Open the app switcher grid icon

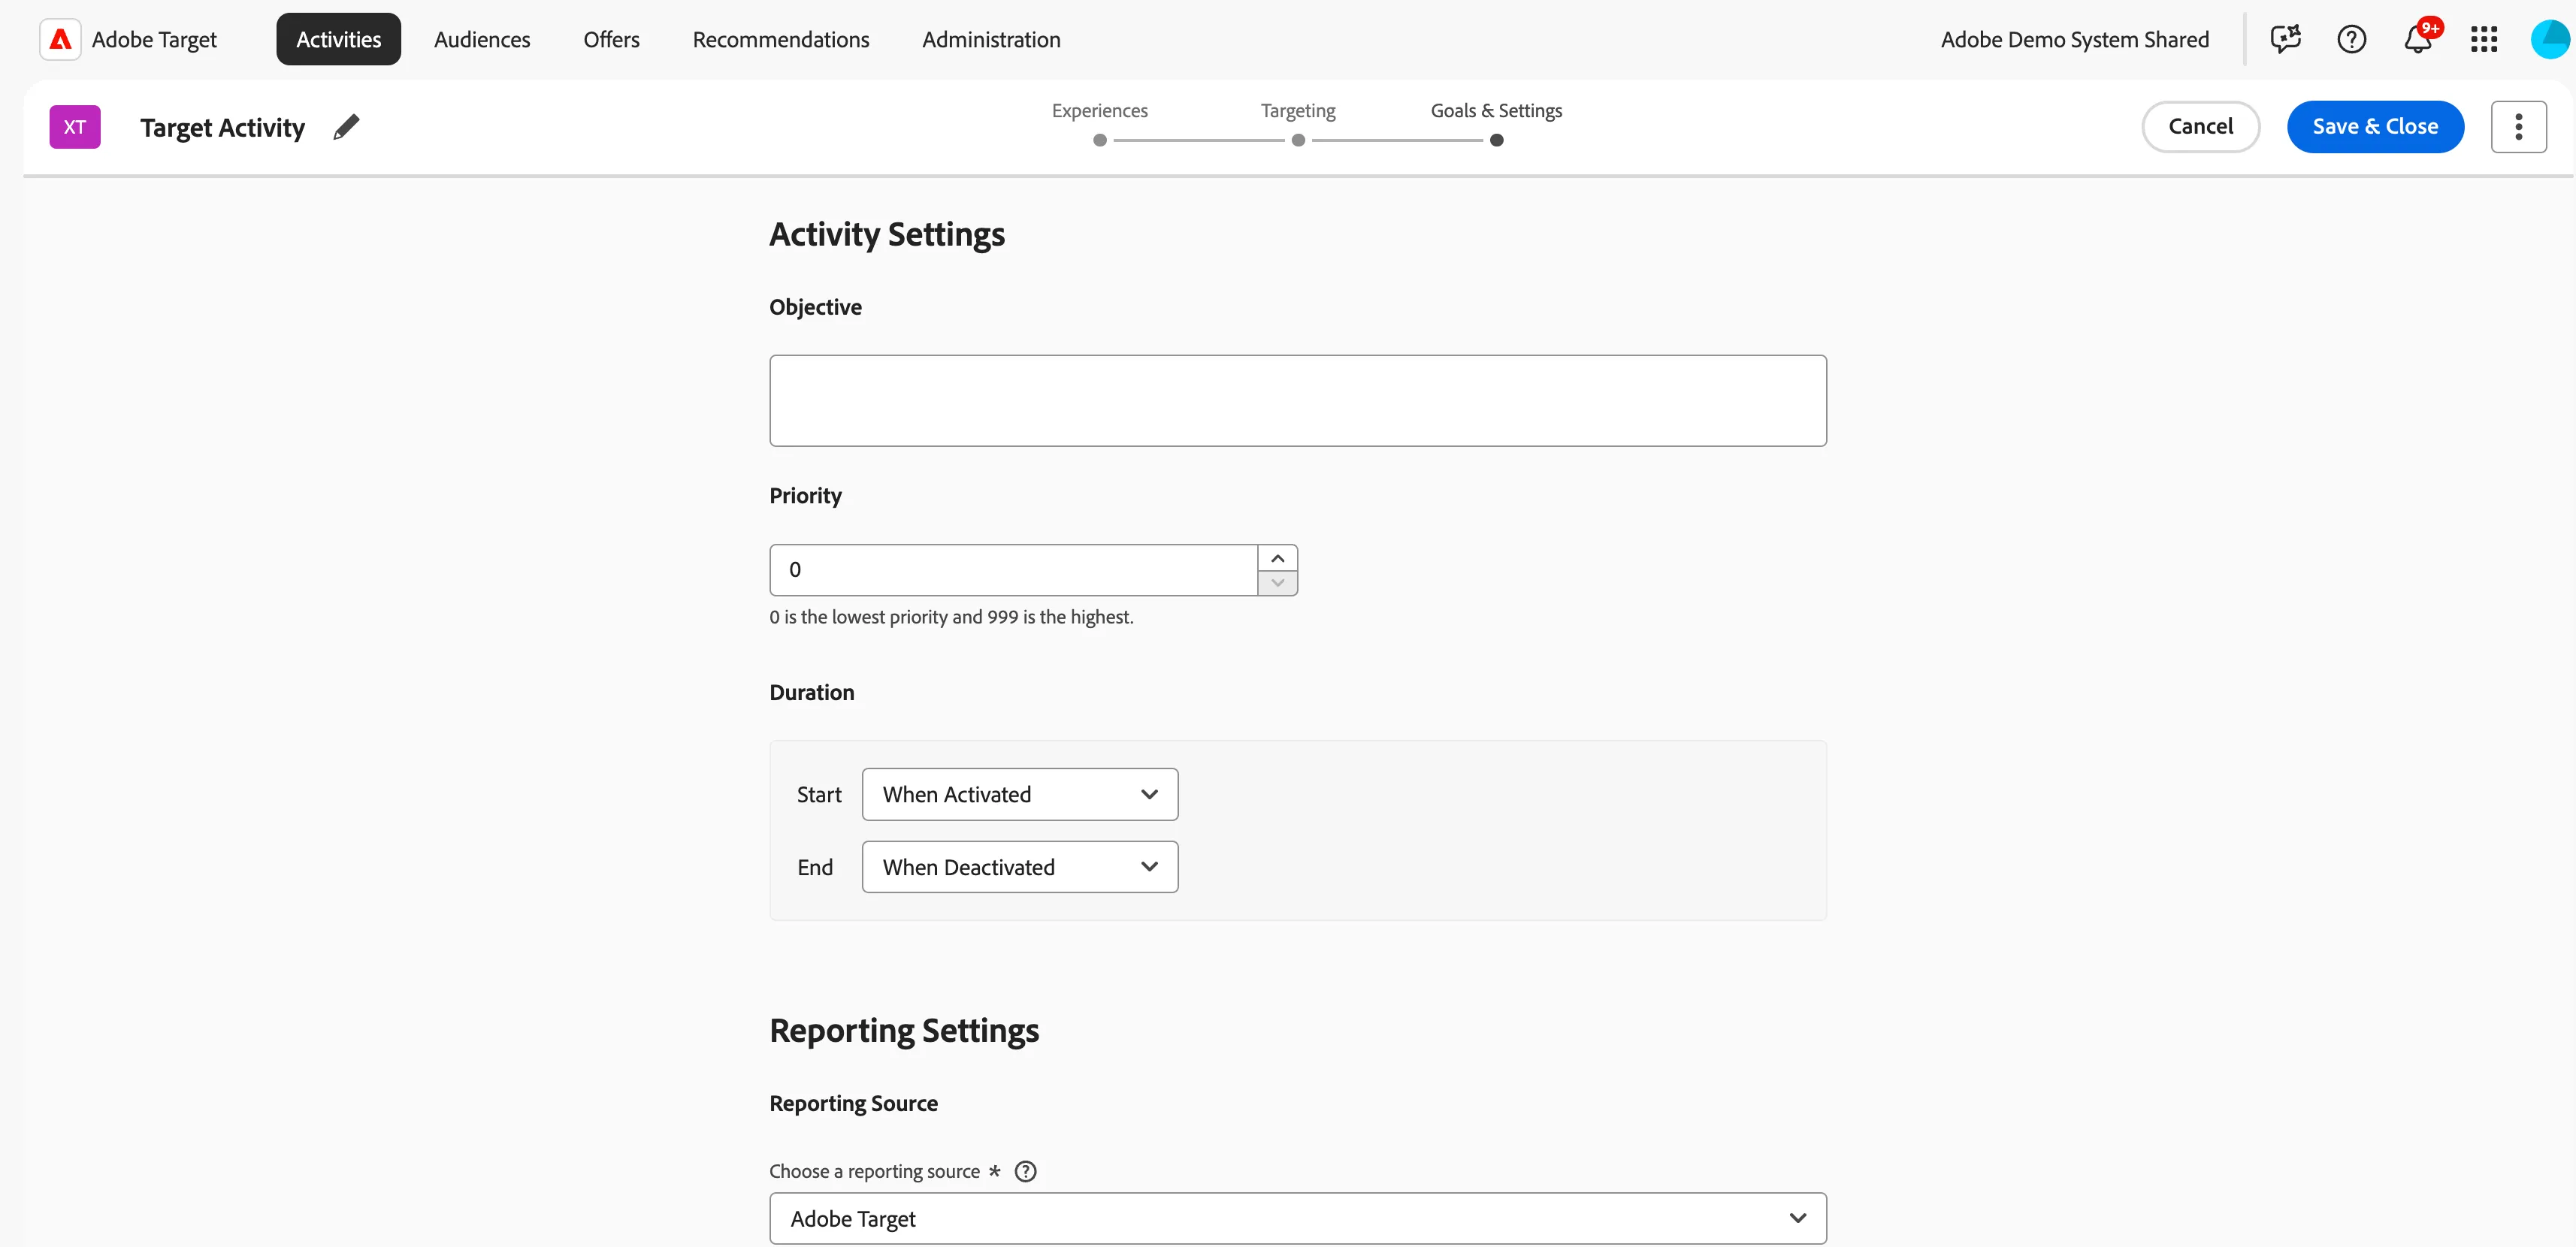(x=2484, y=39)
